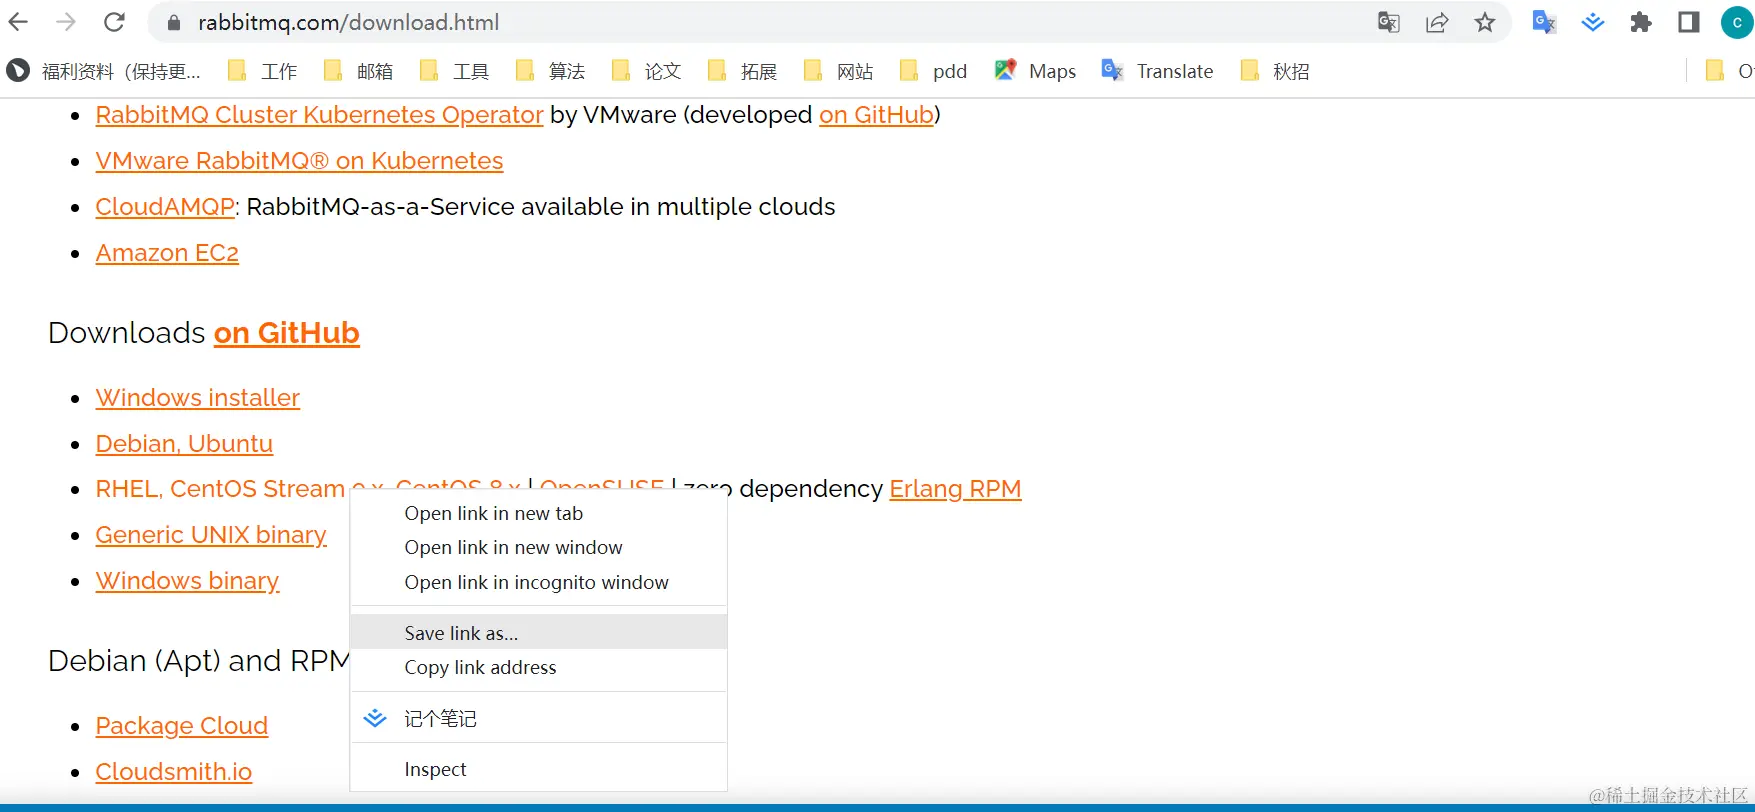Open the Maps bookmark
Screen dimensions: 1755x812
click(x=1035, y=71)
